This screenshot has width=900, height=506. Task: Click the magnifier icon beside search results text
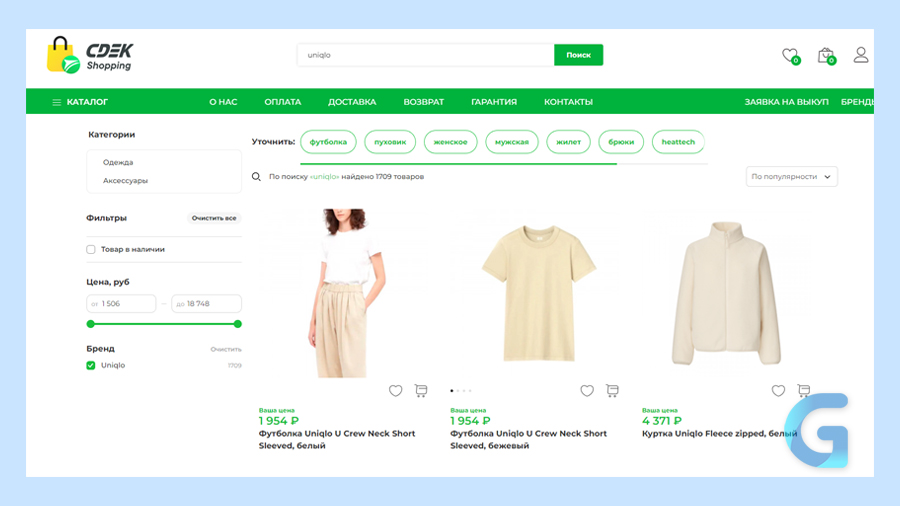point(256,177)
